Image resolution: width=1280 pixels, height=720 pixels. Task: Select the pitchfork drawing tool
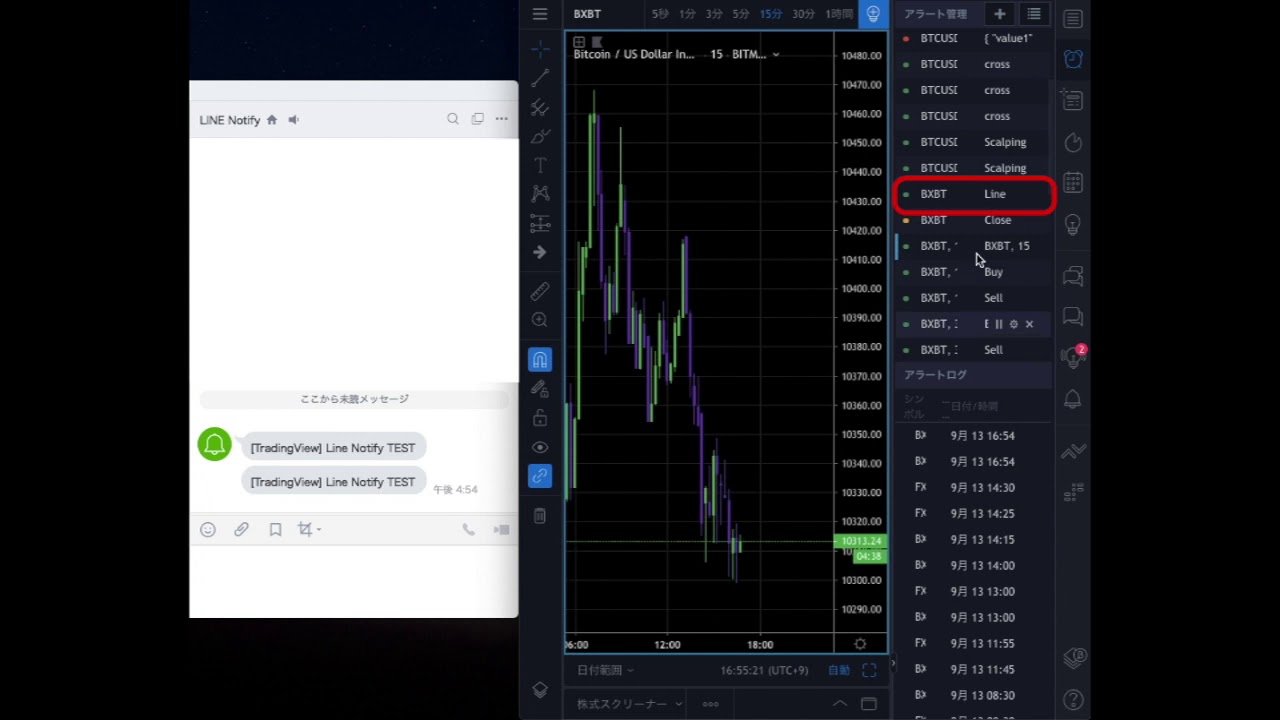(540, 107)
